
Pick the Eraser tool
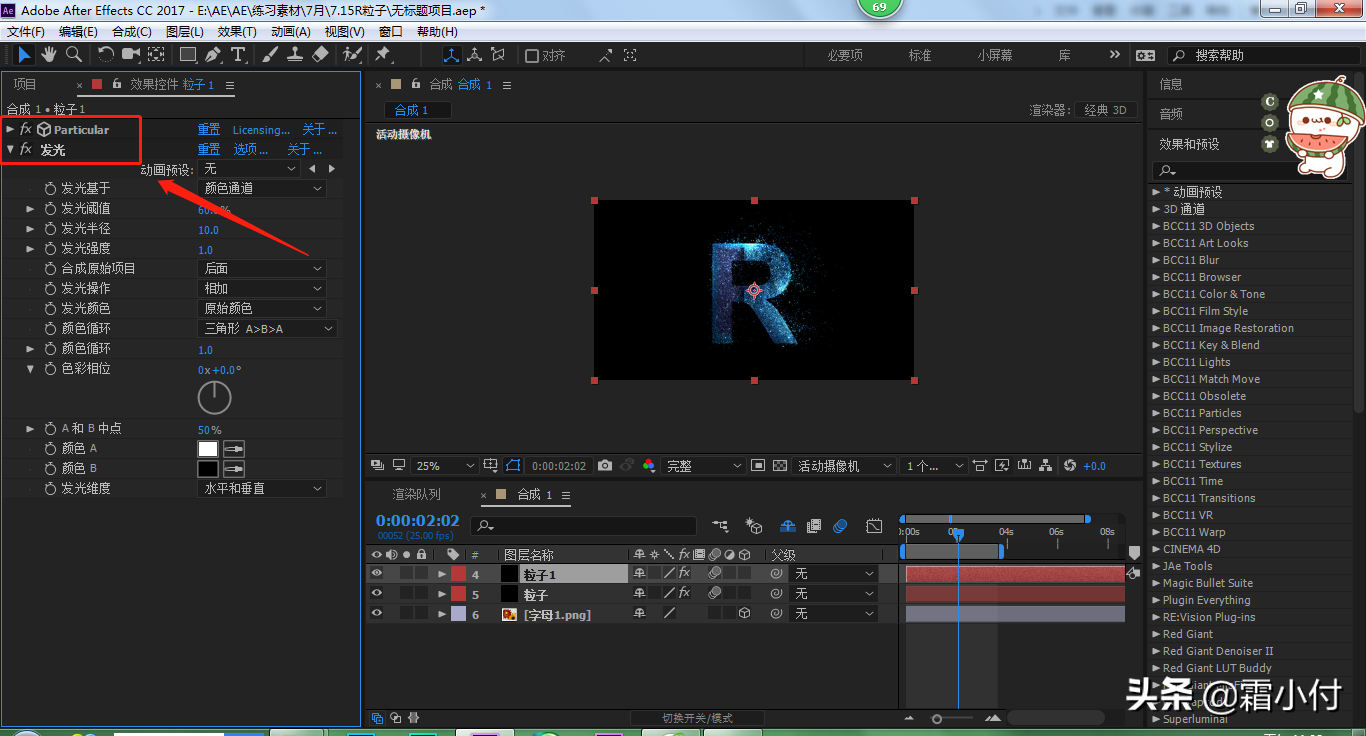click(x=320, y=54)
